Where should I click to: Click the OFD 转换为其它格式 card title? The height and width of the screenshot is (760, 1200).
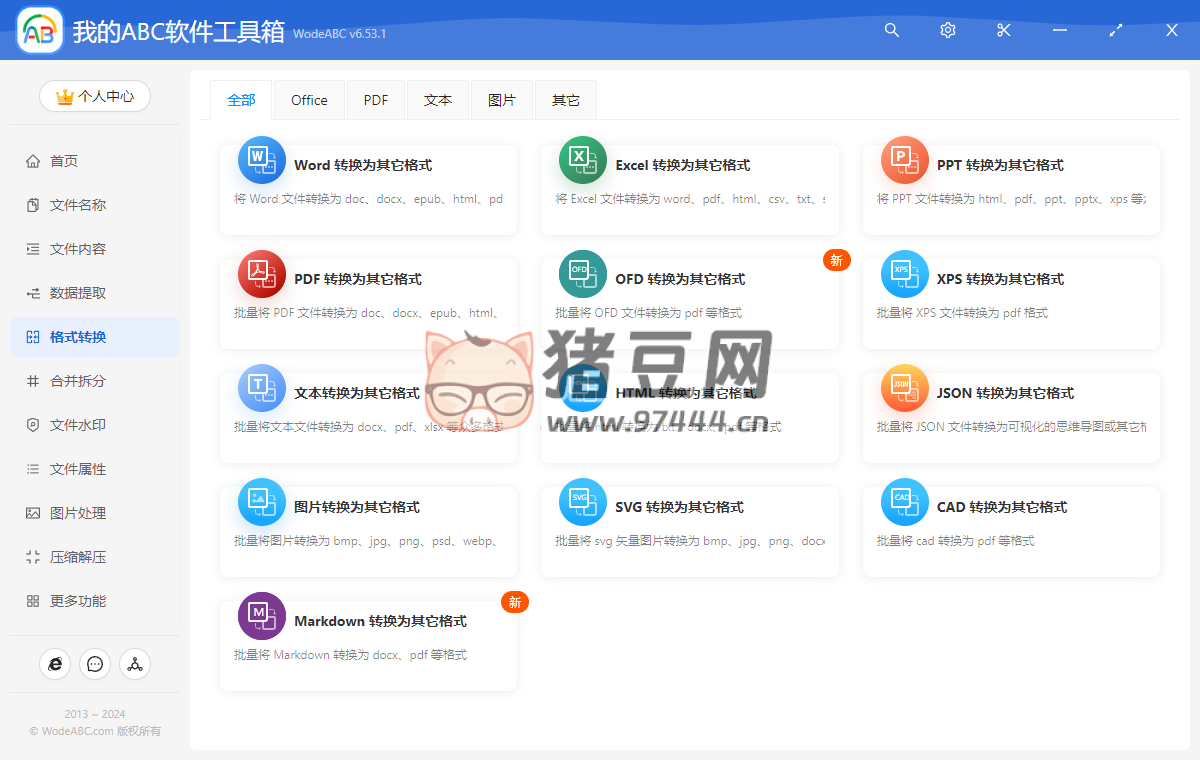(680, 279)
